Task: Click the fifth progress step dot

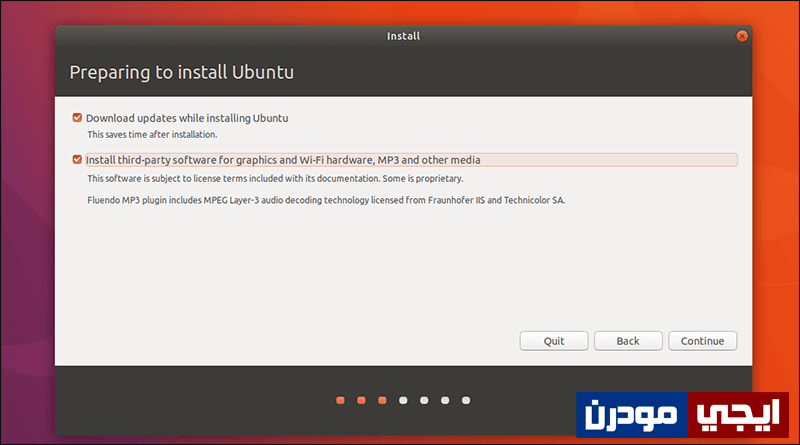Action: click(424, 401)
